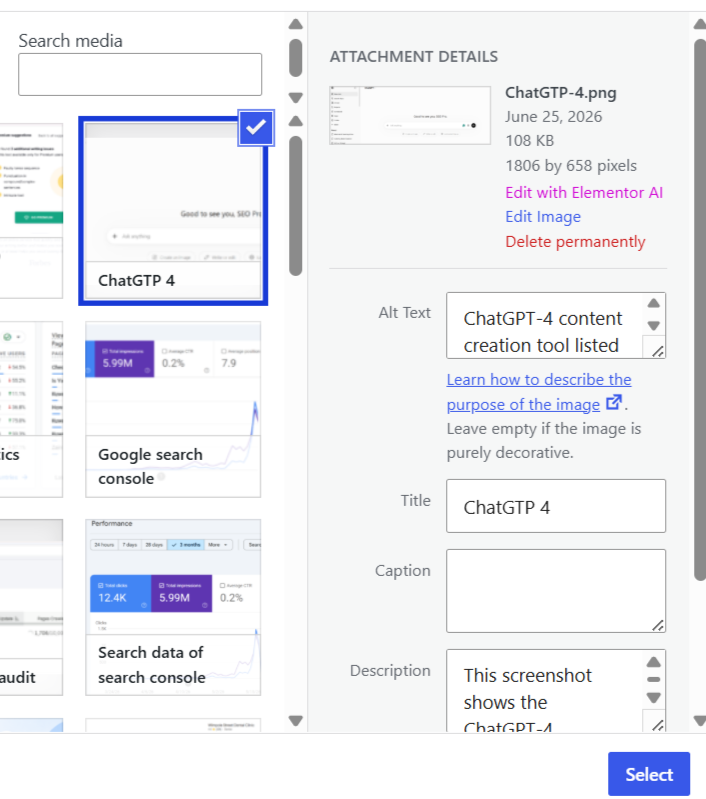Click the short scrollbar thumb beside Search media
Image resolution: width=706 pixels, height=799 pixels.
296,58
